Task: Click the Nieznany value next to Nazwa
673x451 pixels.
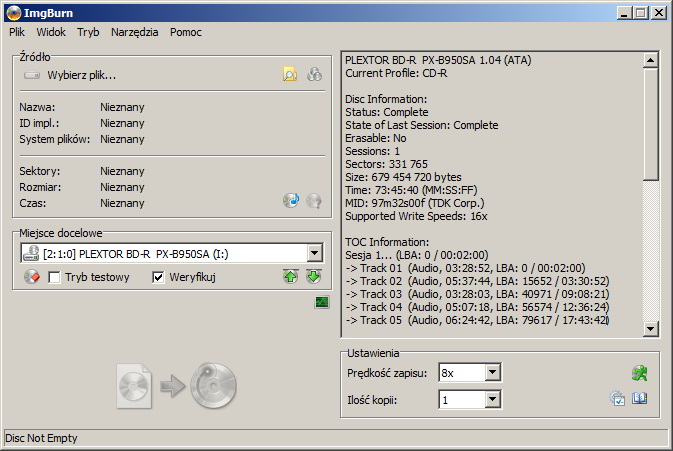Action: tap(122, 107)
